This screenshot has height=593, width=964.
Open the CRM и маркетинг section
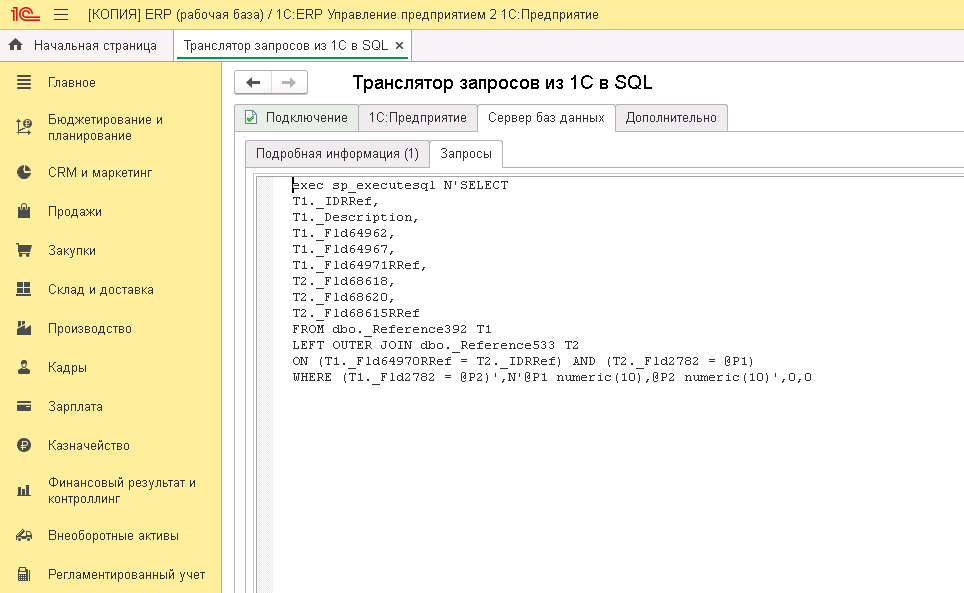point(100,173)
